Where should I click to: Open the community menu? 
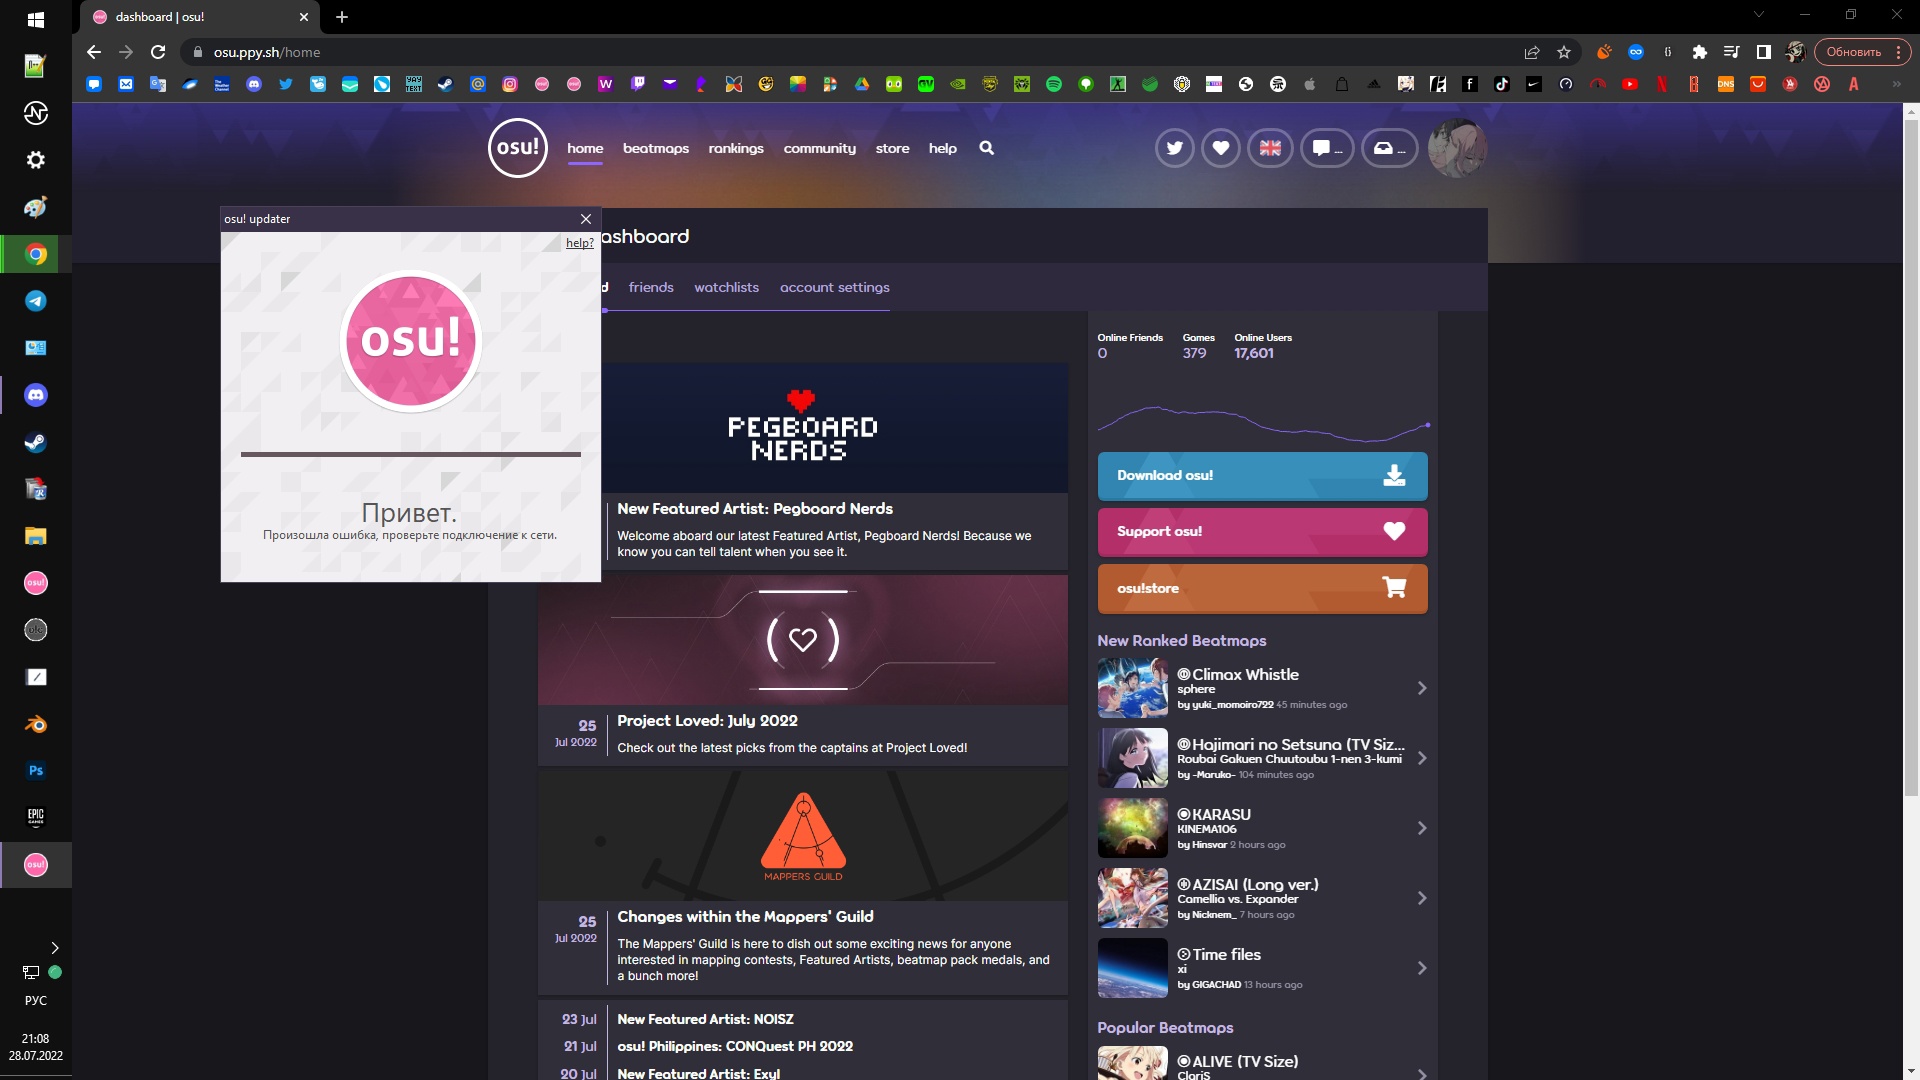[x=820, y=148]
